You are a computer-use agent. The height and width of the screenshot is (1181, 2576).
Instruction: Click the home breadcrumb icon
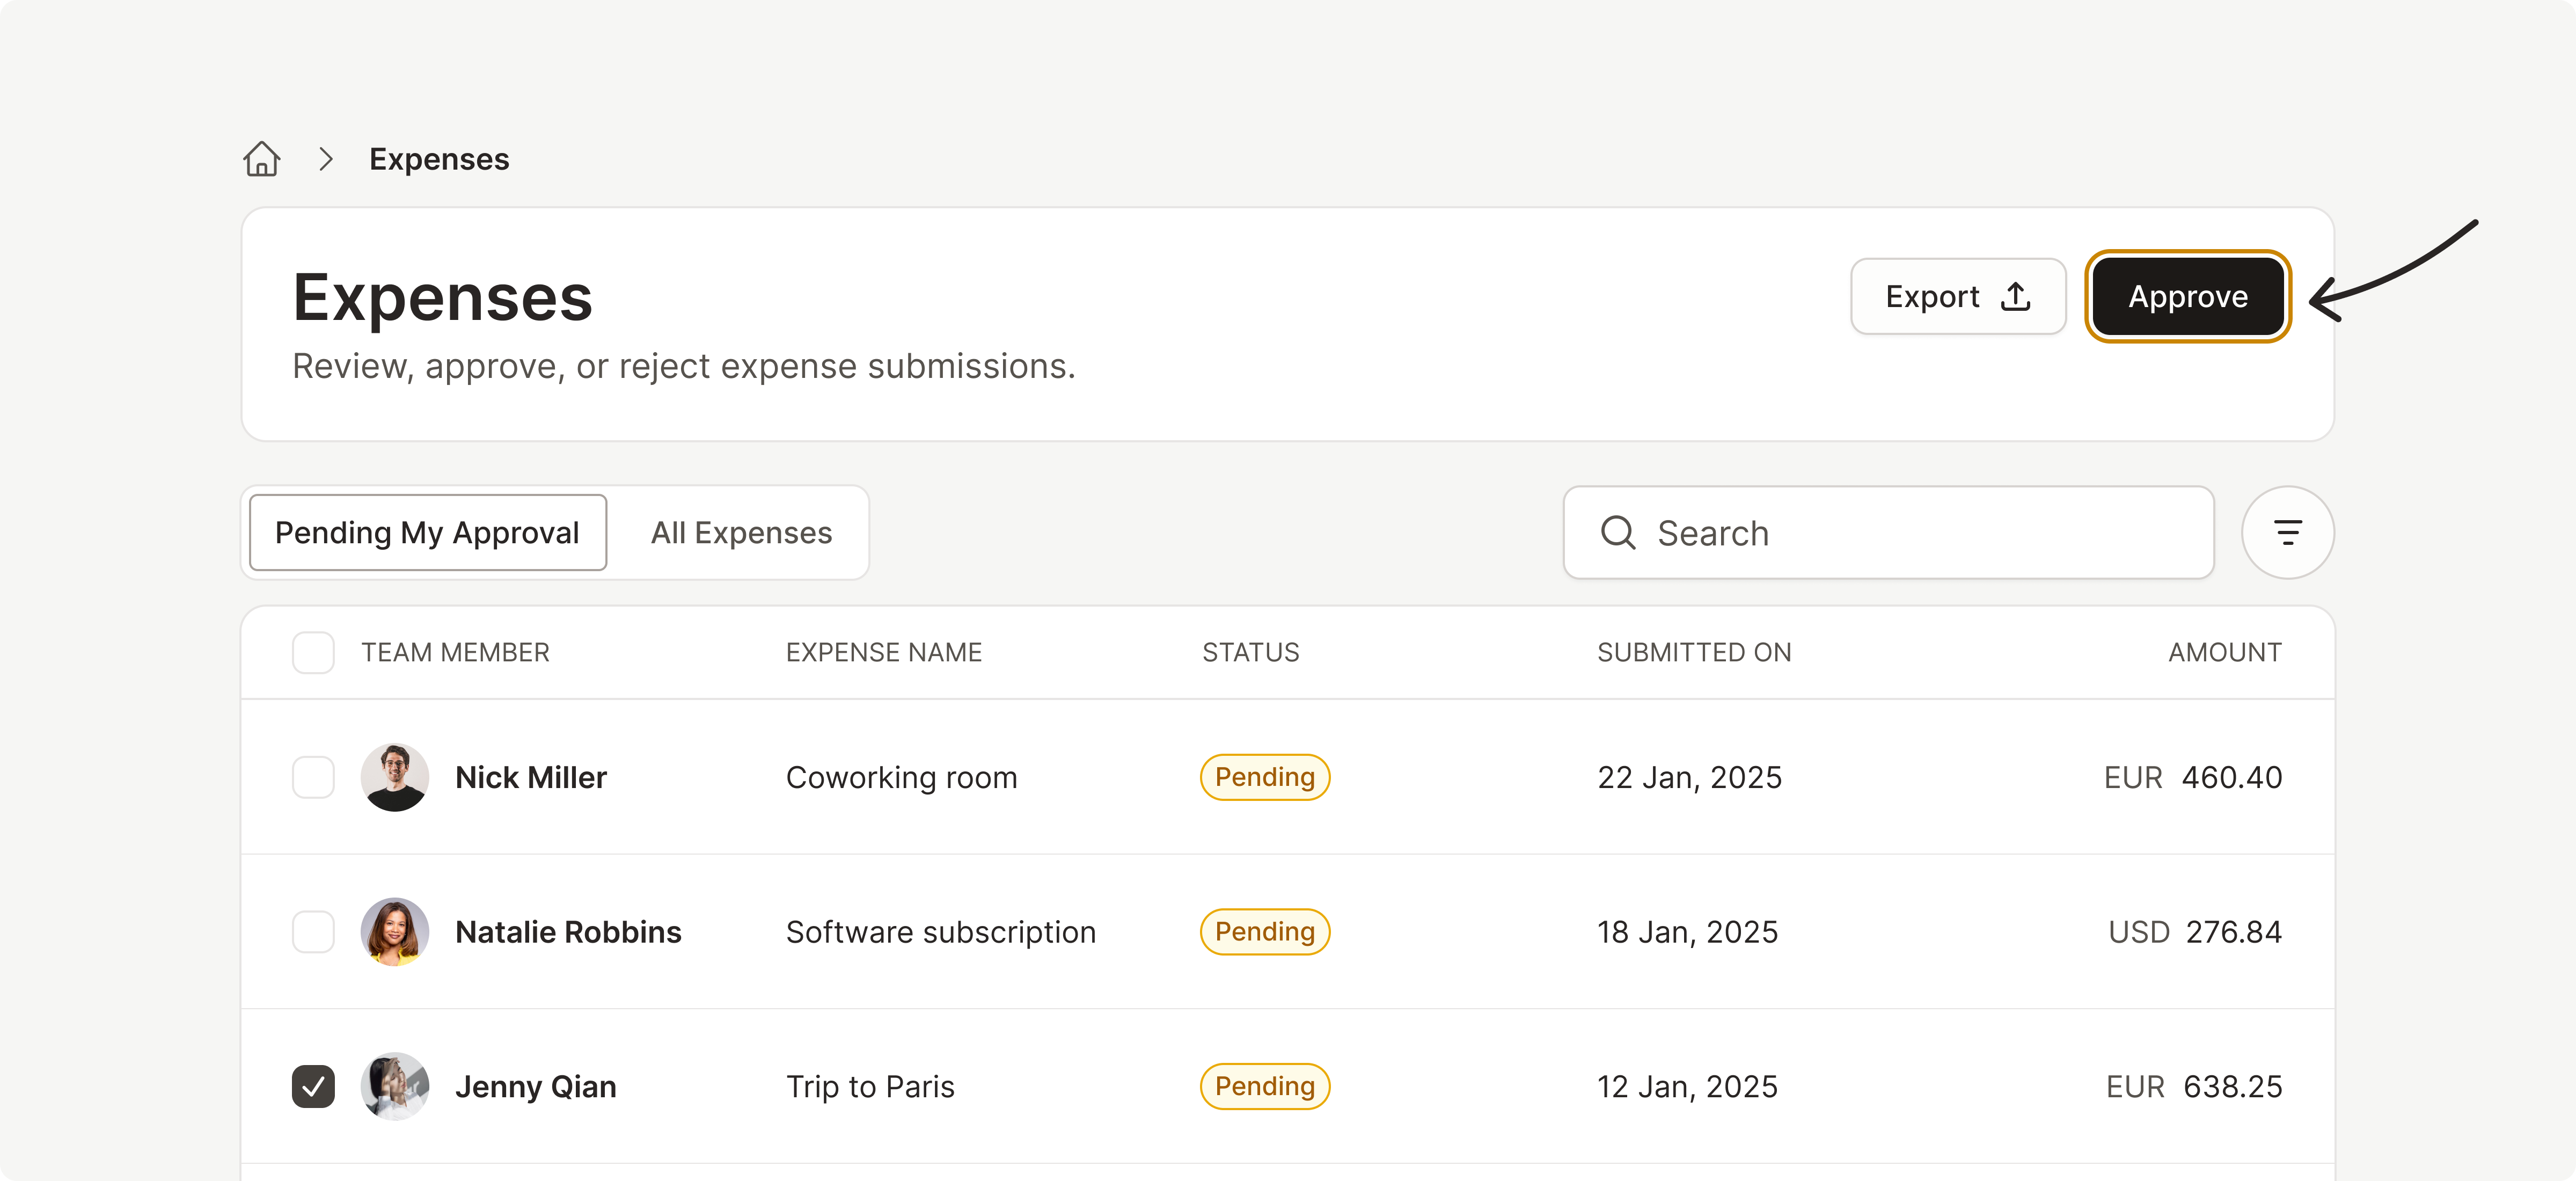tap(261, 159)
